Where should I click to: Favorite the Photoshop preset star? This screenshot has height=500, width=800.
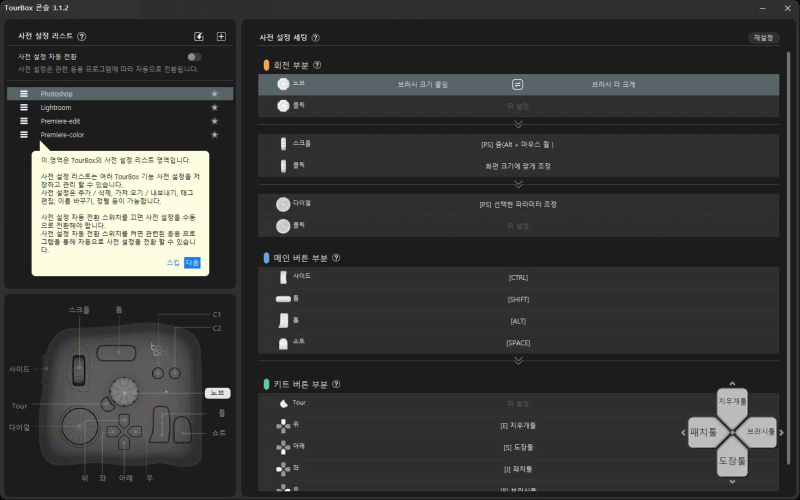pos(215,94)
